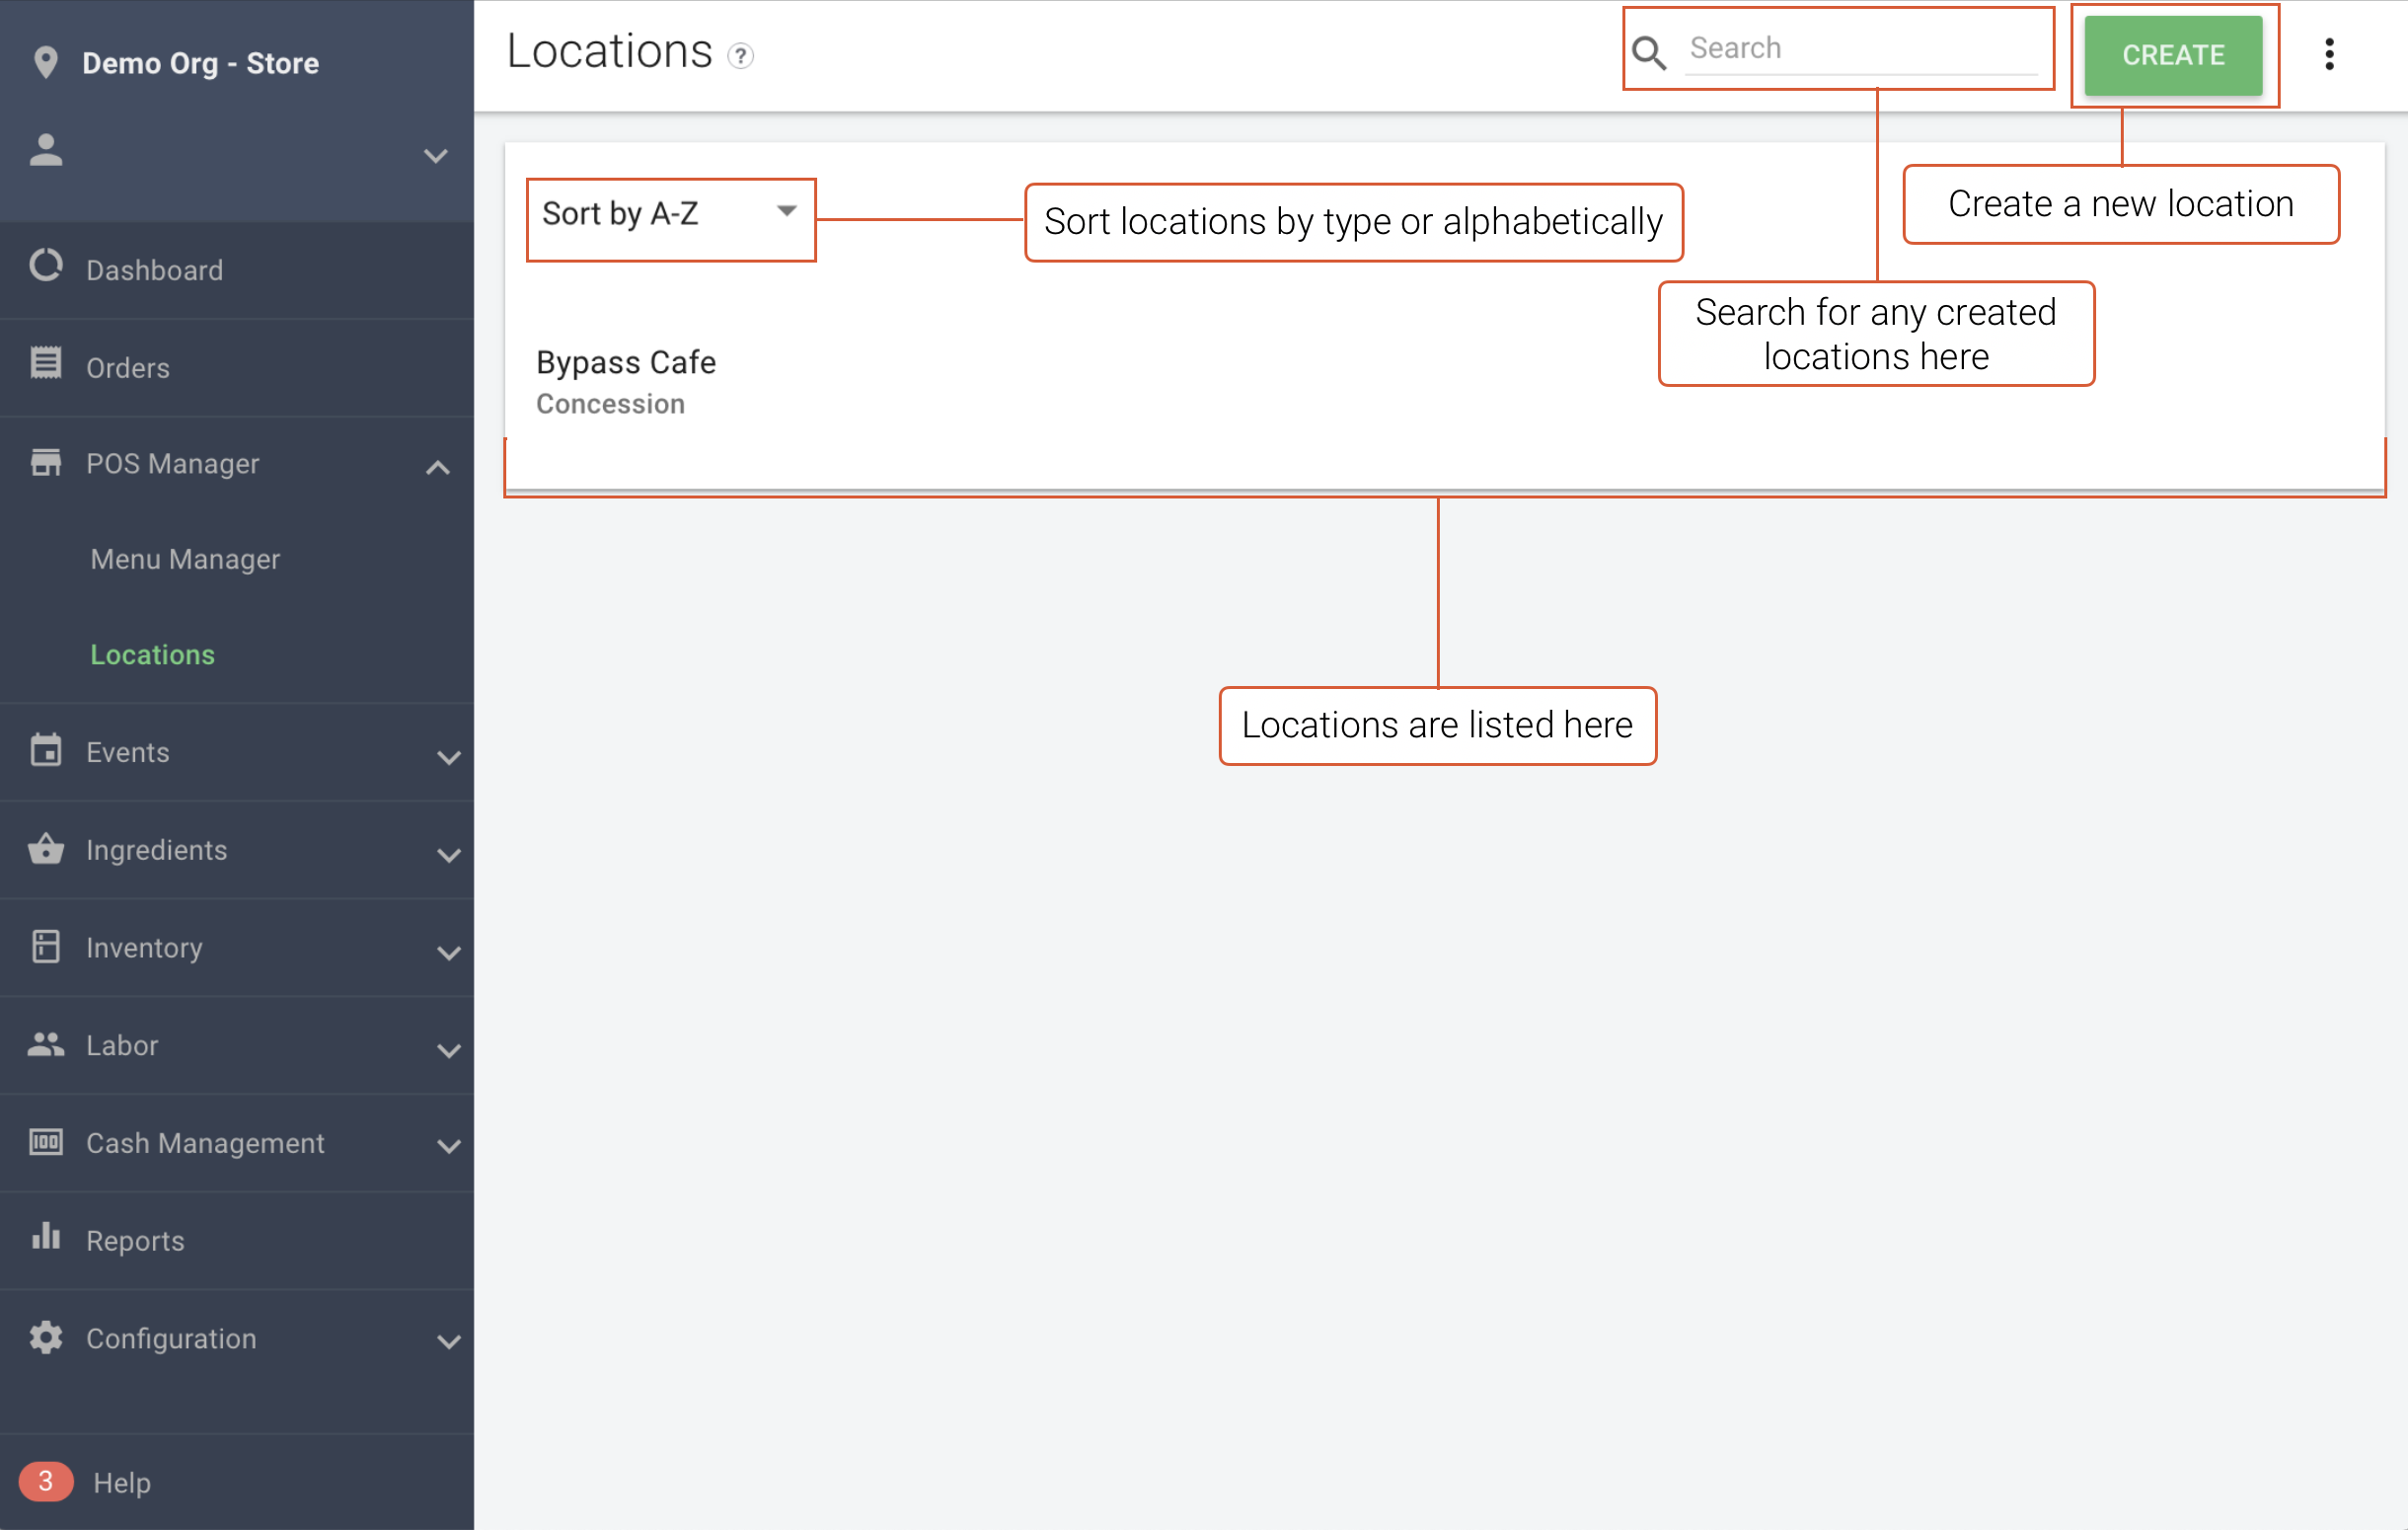
Task: Expand the Ingredients section chevron
Action: pyautogui.click(x=449, y=855)
